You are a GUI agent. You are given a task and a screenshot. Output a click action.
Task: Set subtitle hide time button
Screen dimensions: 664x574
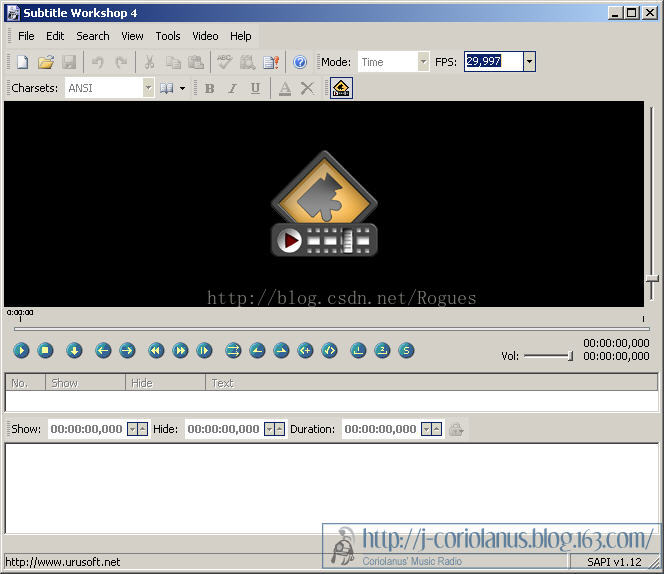281,350
